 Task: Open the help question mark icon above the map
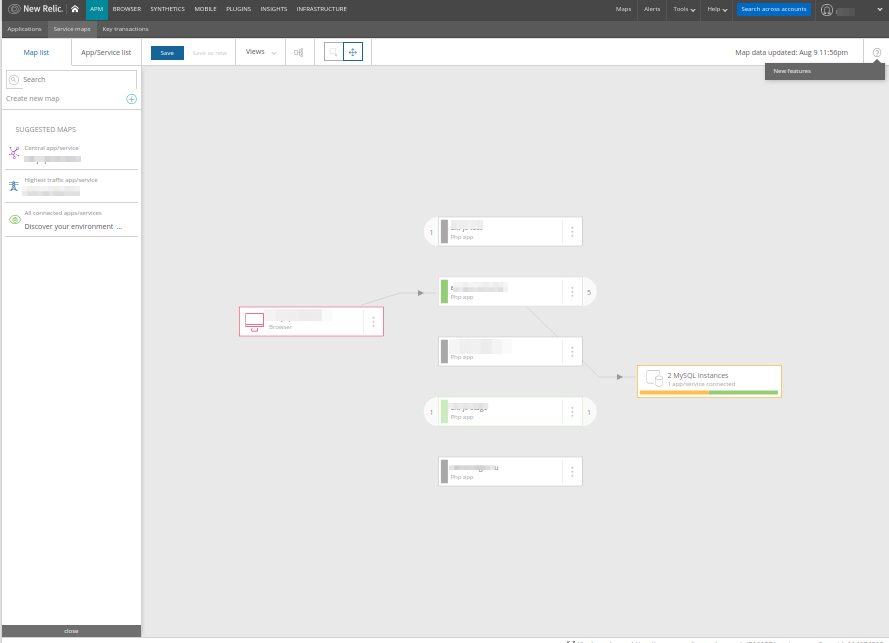point(877,52)
